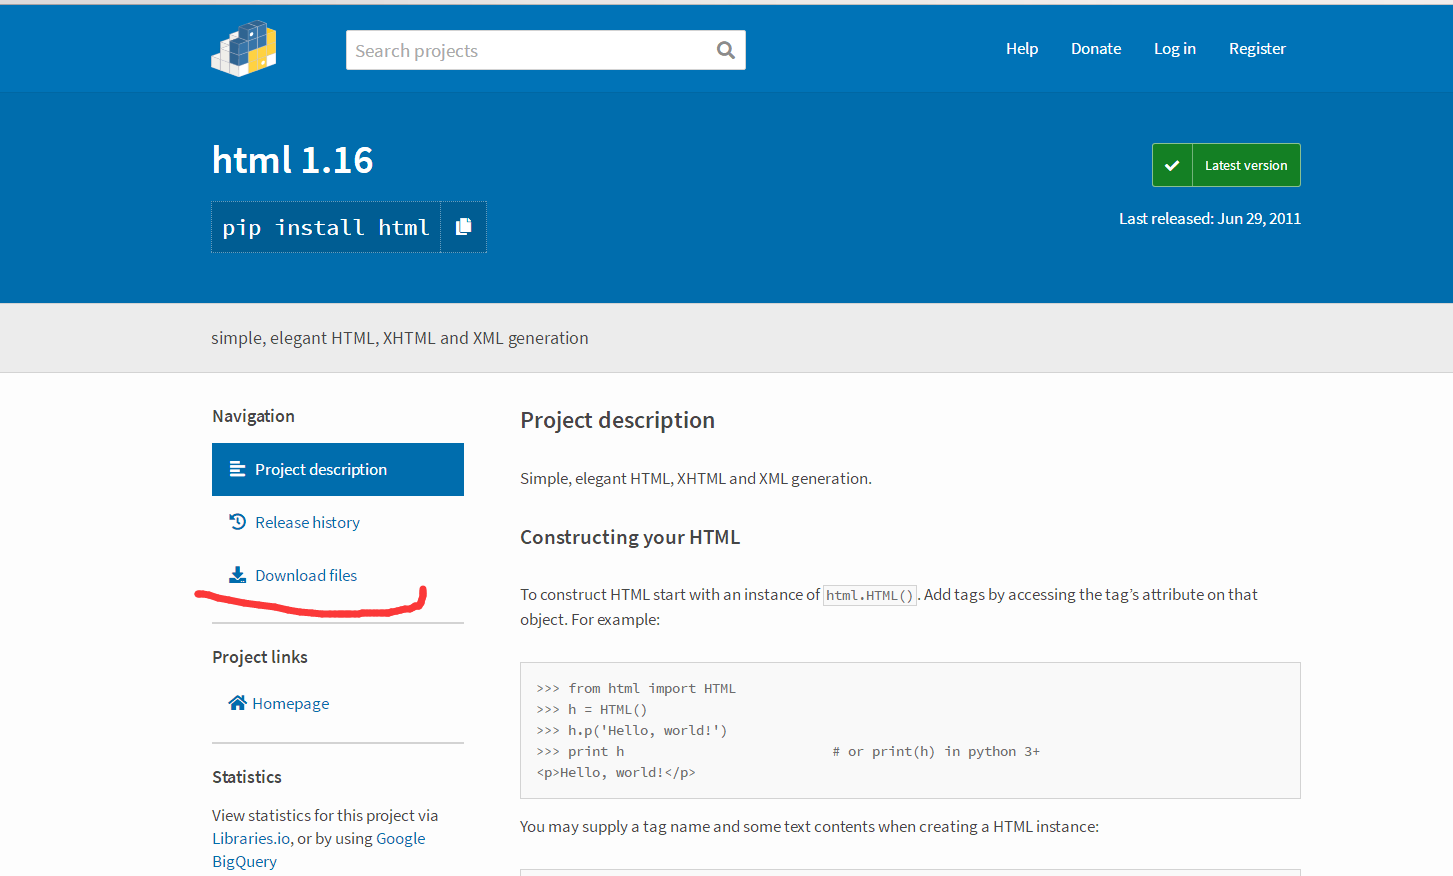Click the green checkmark icon
Screen dimensions: 1453x876
click(x=1172, y=165)
